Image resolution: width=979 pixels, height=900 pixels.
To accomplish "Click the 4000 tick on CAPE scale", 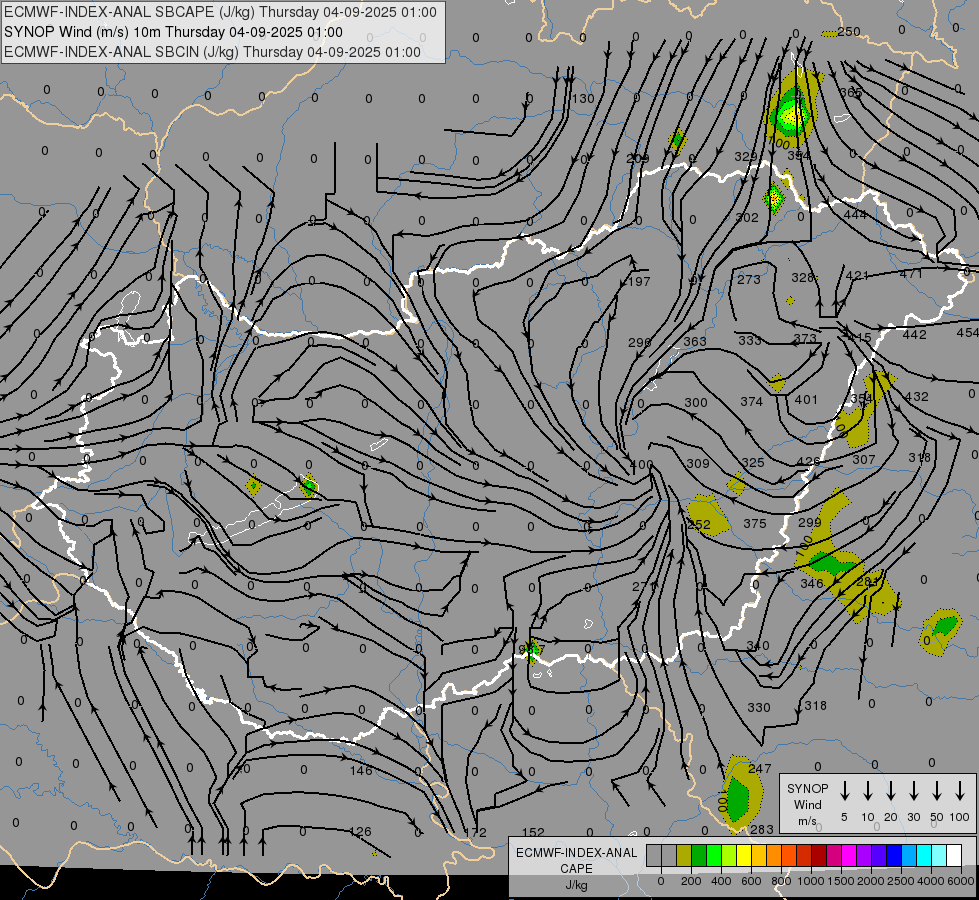I will (930, 881).
